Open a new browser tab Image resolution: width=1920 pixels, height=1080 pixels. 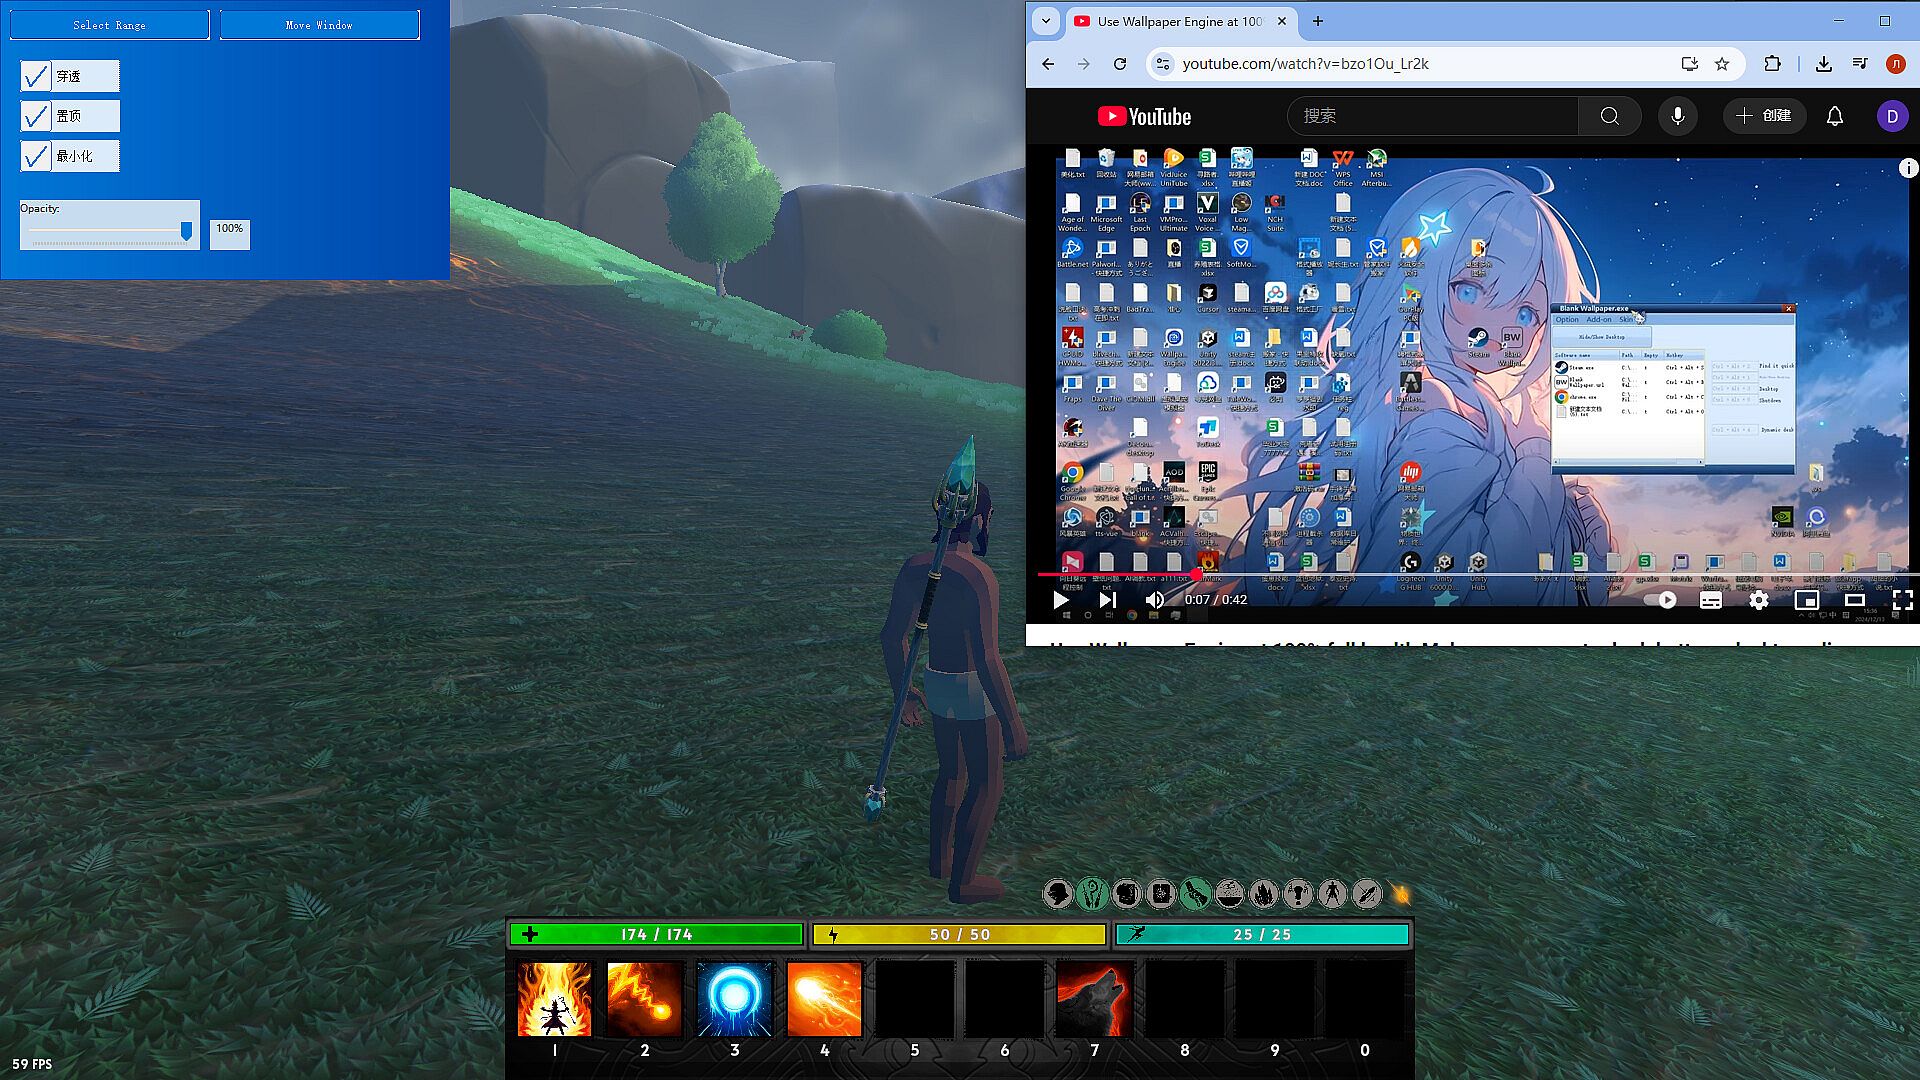point(1318,21)
